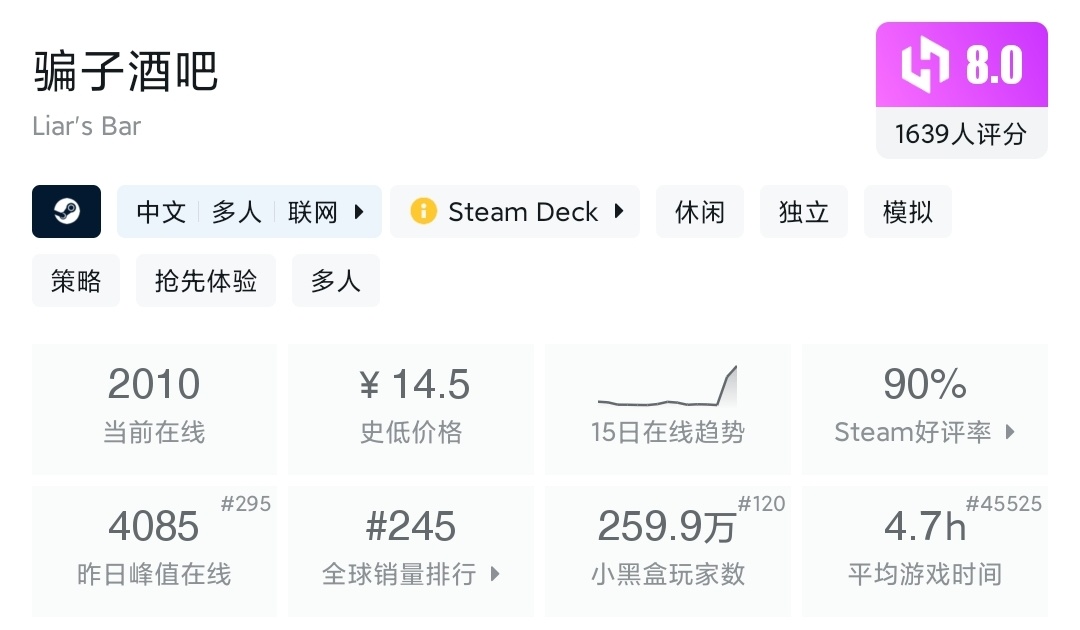The height and width of the screenshot is (630, 1080).
Task: Click the Steam platform icon
Action: (x=67, y=212)
